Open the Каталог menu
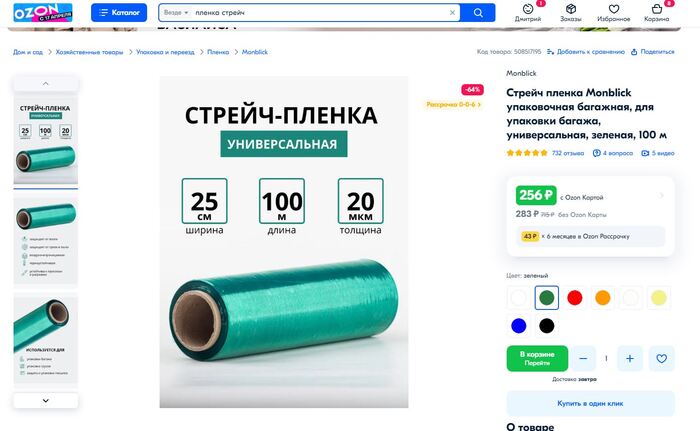700x431 pixels. point(119,13)
